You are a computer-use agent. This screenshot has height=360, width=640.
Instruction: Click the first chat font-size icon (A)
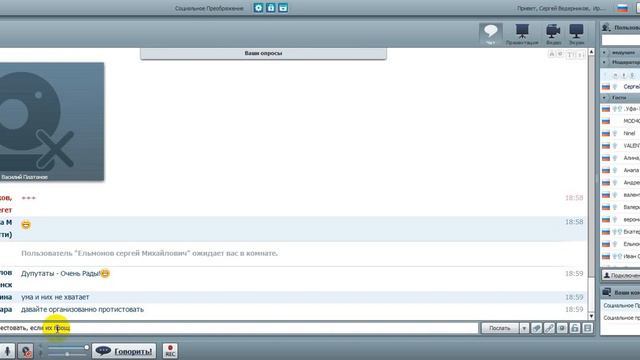[551, 54]
